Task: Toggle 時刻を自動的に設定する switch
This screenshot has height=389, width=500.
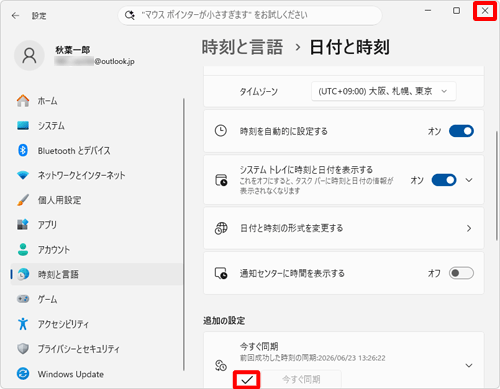Action: [x=461, y=131]
